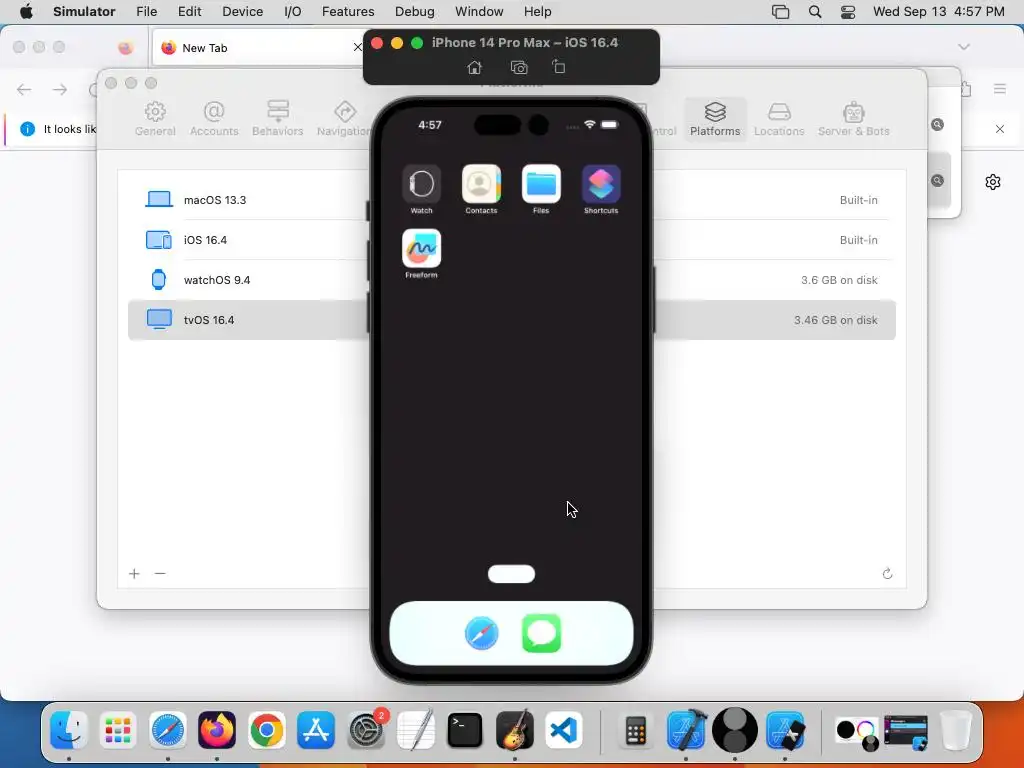Image resolution: width=1024 pixels, height=768 pixels.
Task: Open Xcode from the Dock
Action: [x=686, y=729]
